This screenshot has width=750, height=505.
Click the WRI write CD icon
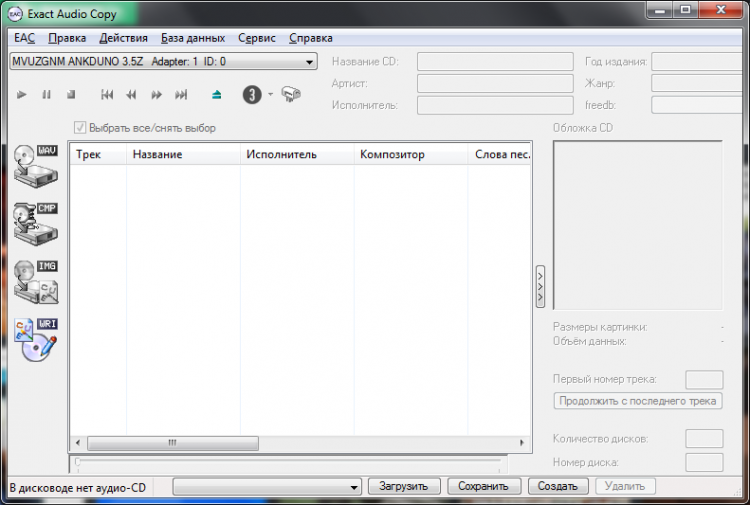coord(36,340)
